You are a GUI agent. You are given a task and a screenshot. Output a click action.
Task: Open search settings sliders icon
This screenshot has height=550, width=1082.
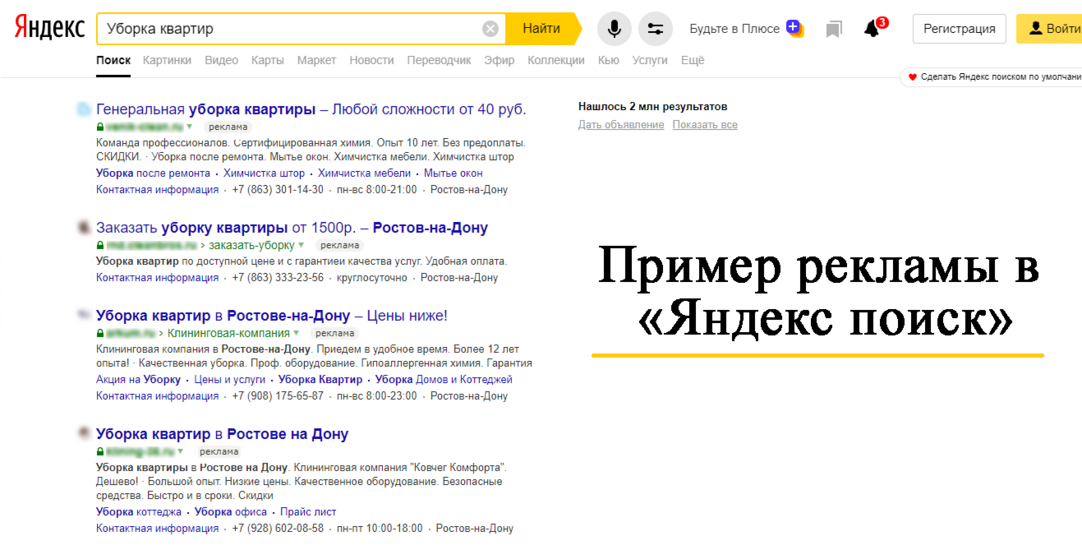pos(655,29)
